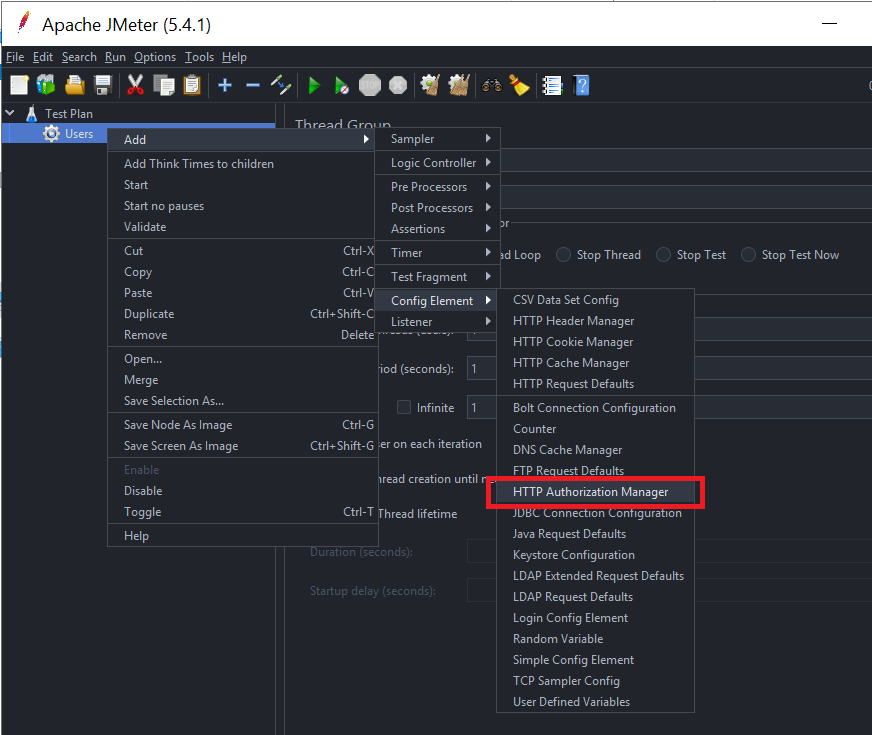Choose Random Variable config element
The image size is (872, 735).
point(595,639)
